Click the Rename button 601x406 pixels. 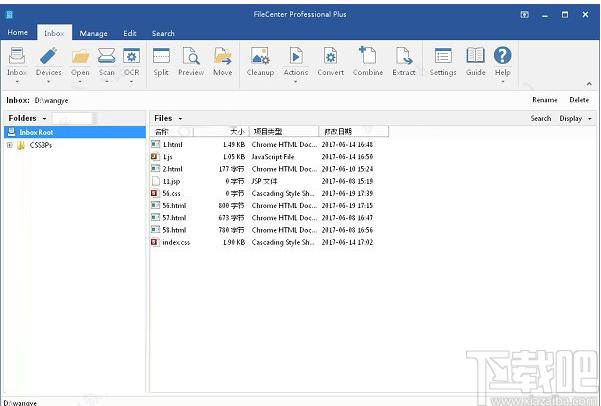545,100
